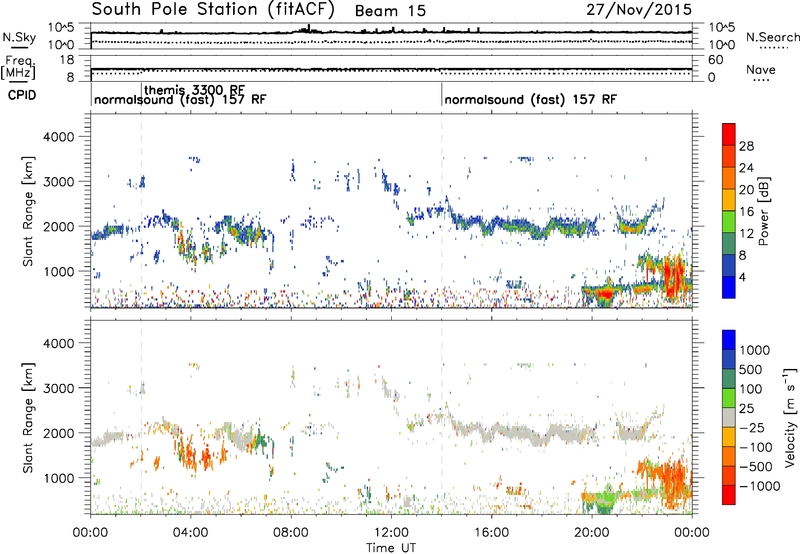Click the 'CPID' row label
Screen dimensions: 800x554
click(x=22, y=95)
